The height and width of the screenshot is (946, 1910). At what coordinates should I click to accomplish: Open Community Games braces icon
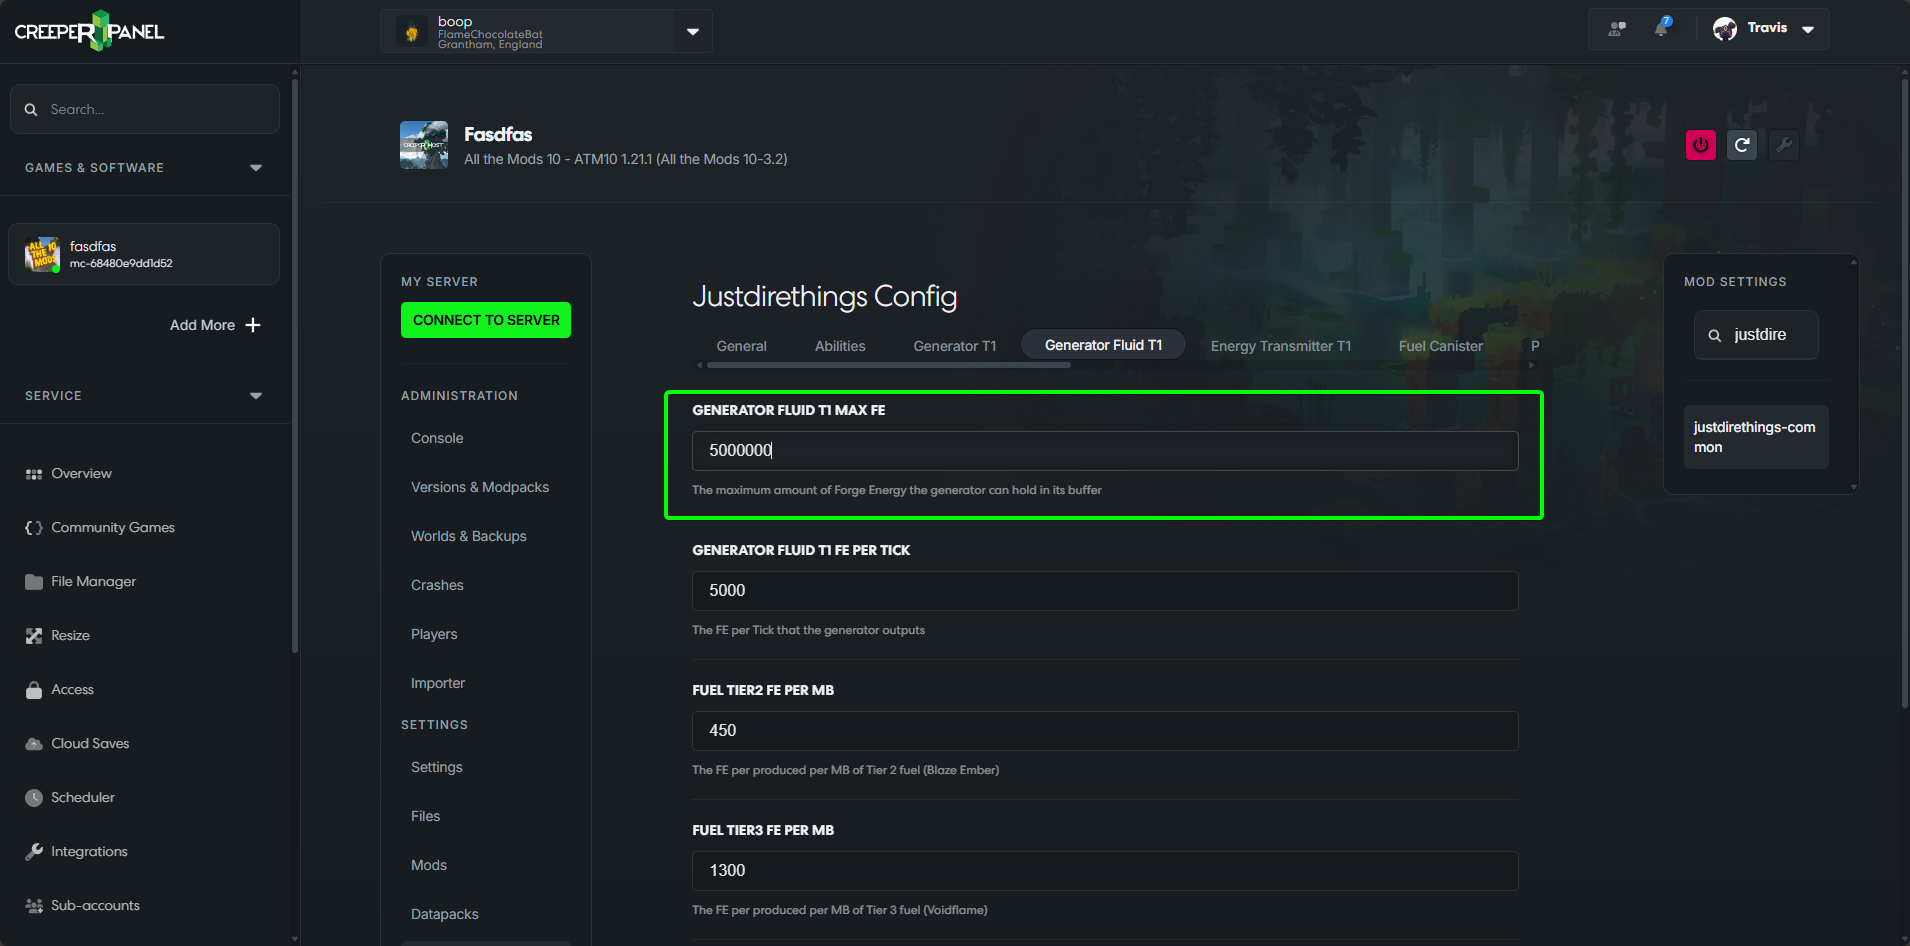(34, 527)
